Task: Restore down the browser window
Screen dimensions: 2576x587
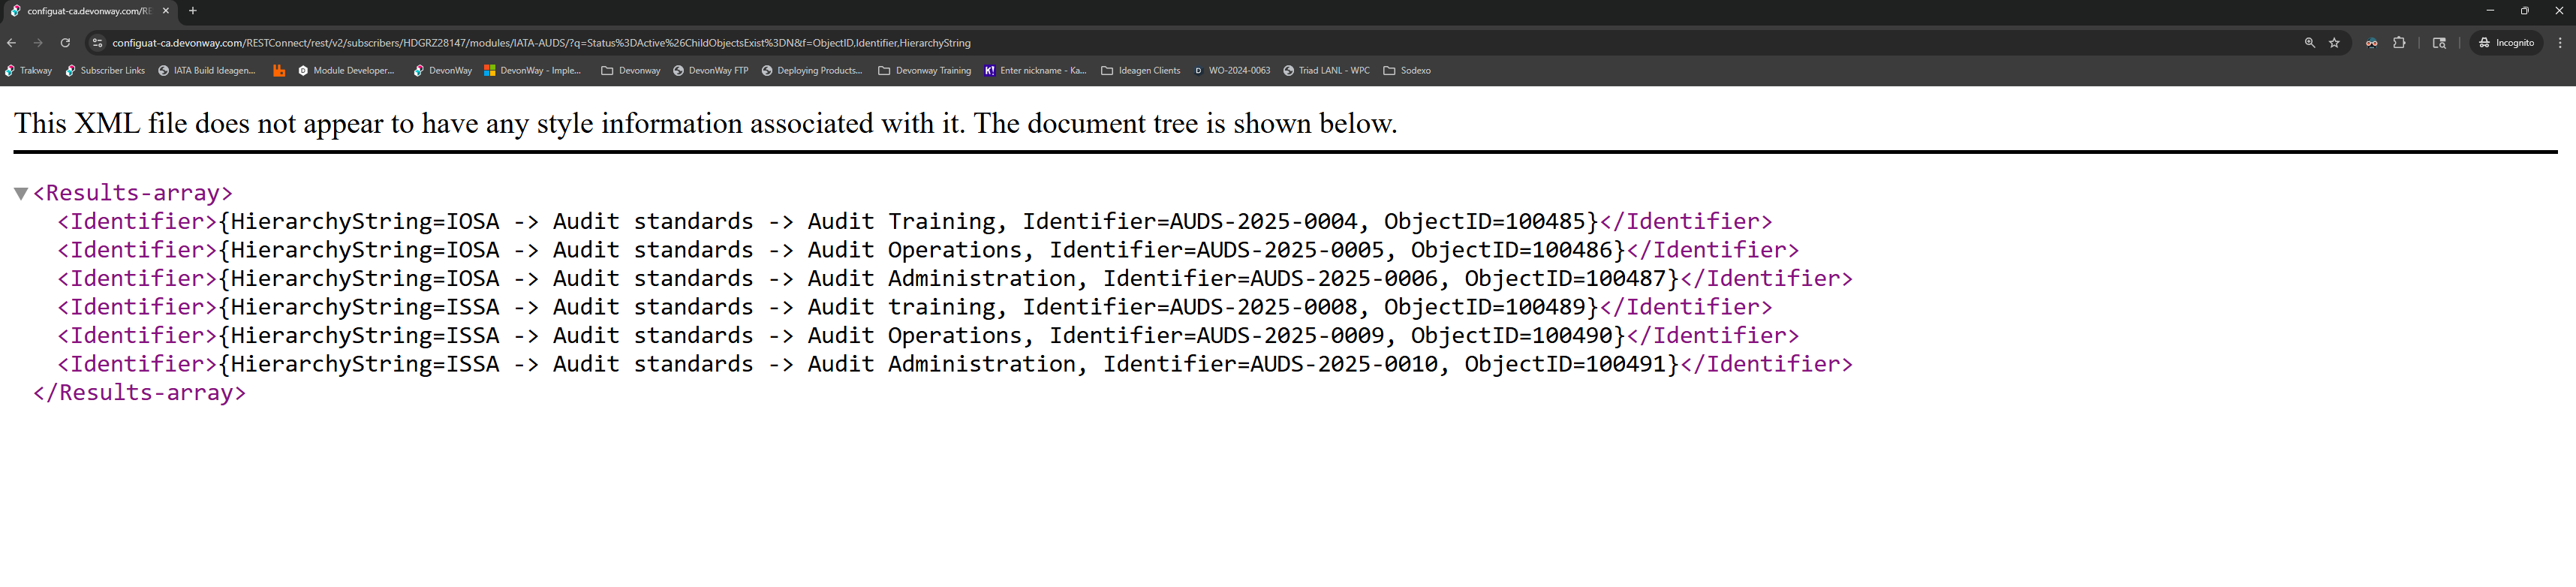Action: click(2525, 11)
